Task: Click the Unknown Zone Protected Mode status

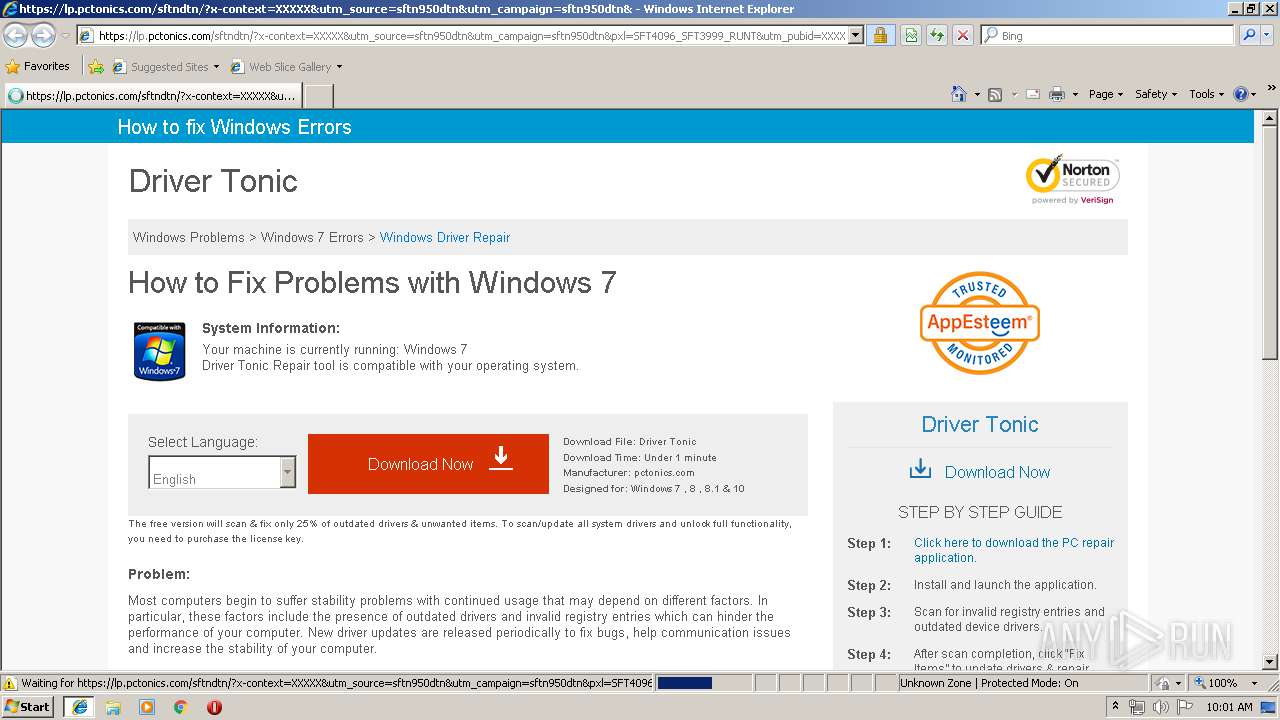Action: point(989,683)
